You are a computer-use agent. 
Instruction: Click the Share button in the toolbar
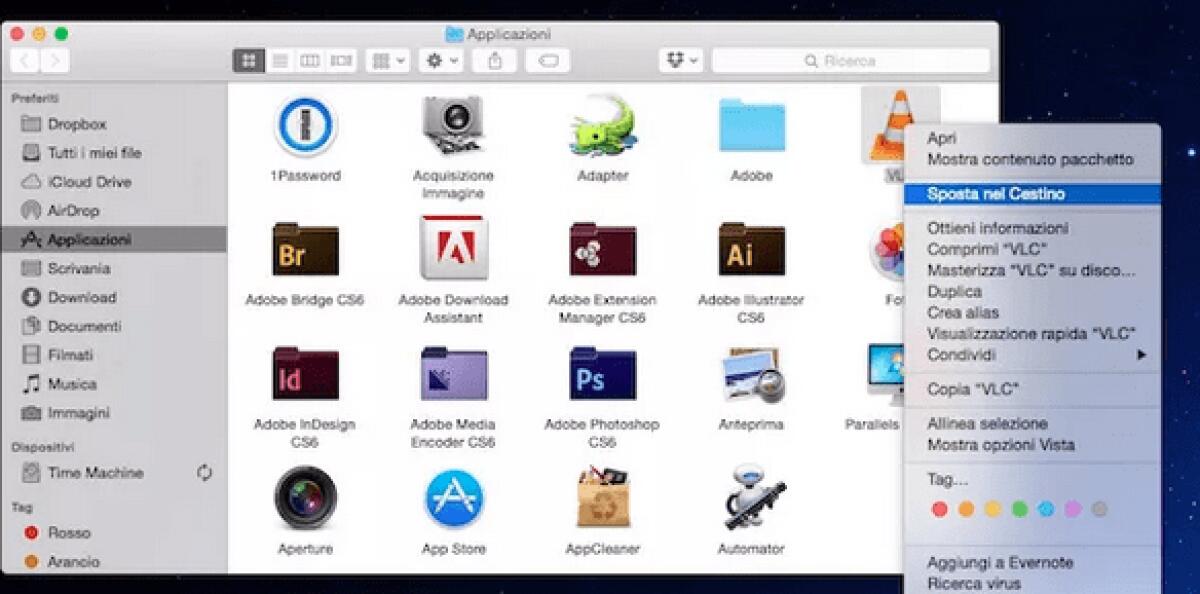point(495,60)
